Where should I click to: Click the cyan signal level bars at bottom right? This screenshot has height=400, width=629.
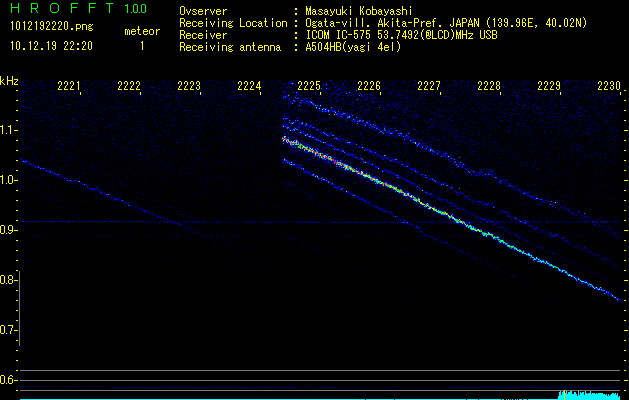coord(589,395)
